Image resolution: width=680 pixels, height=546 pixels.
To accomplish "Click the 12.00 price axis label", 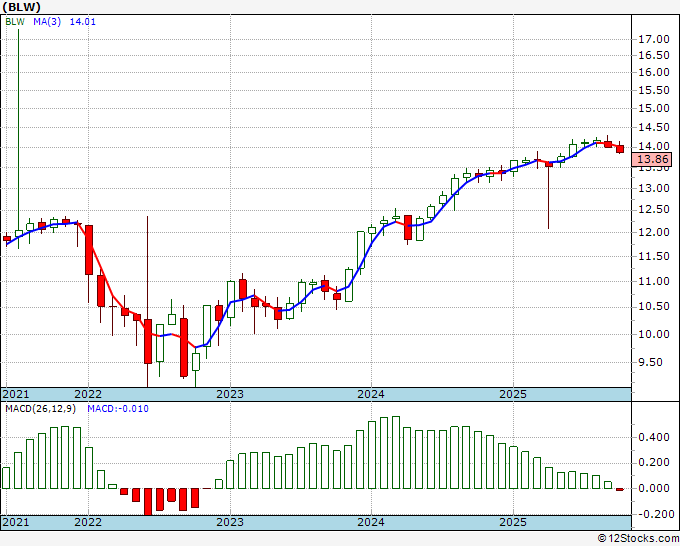I will tap(654, 232).
